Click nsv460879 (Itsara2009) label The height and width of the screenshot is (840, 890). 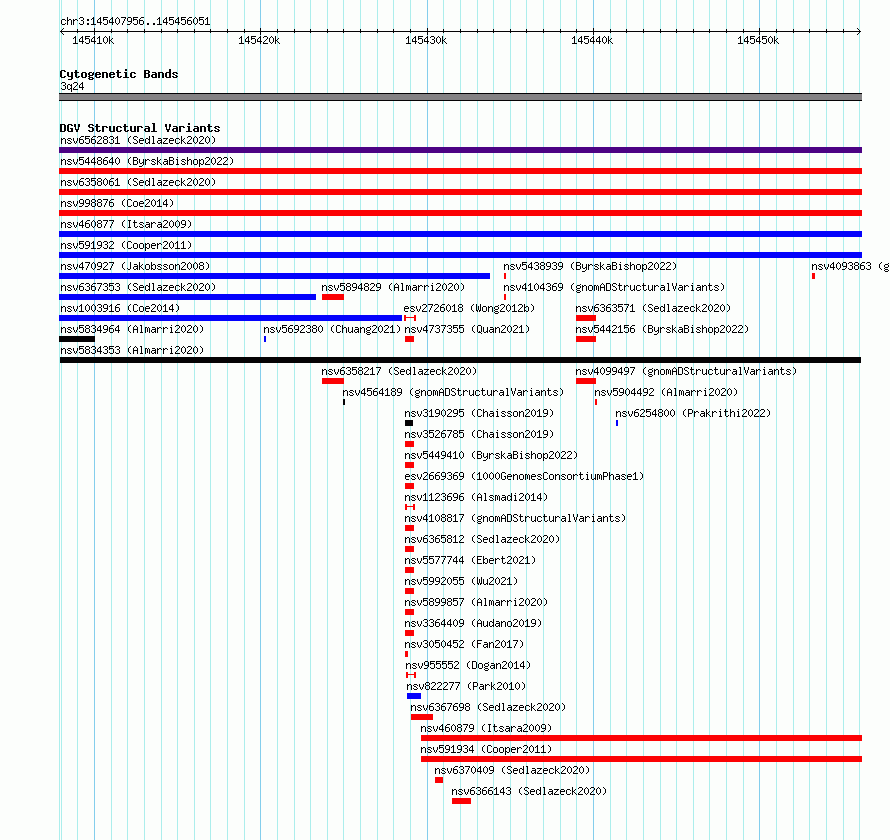486,728
